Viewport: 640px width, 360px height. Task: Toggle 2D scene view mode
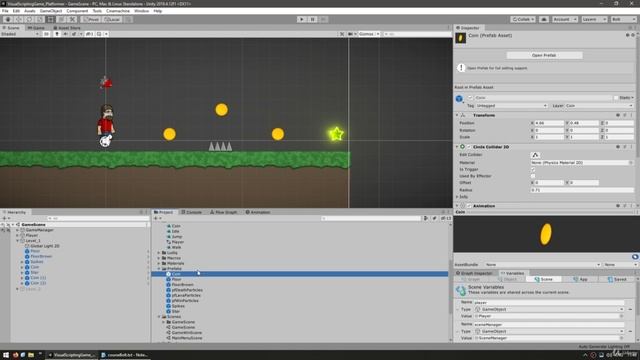pyautogui.click(x=47, y=34)
